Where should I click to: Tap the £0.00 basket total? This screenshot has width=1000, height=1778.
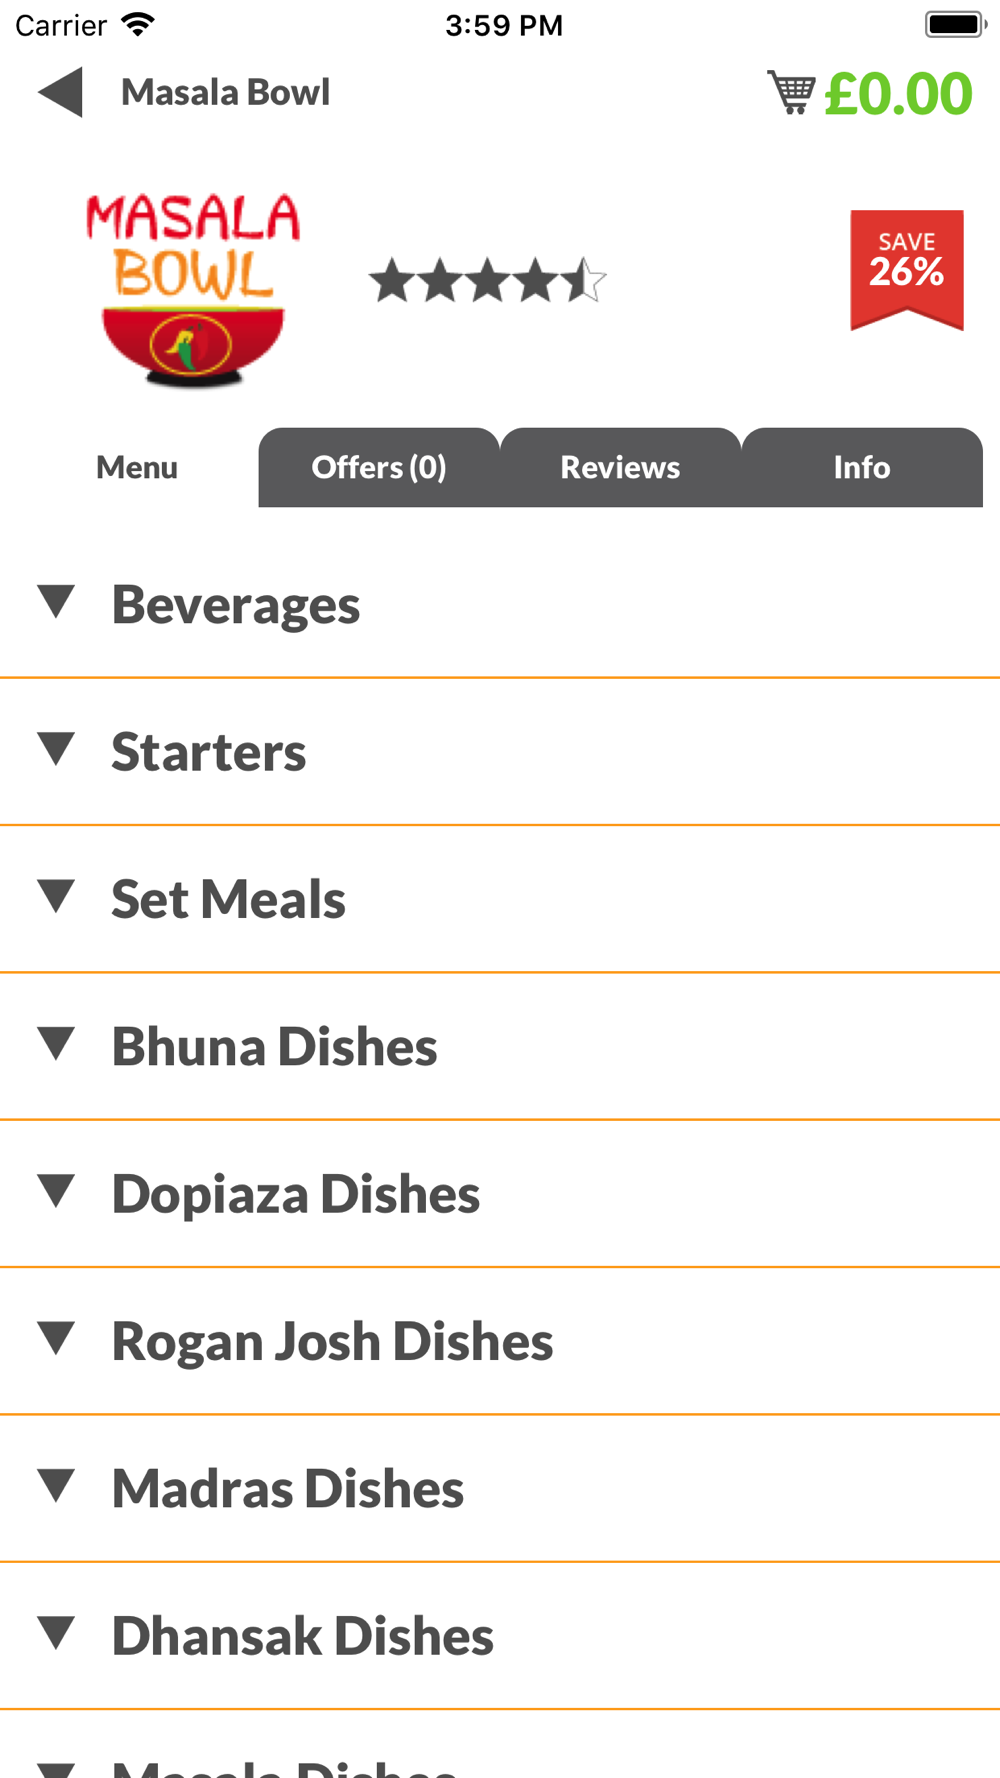(x=898, y=93)
